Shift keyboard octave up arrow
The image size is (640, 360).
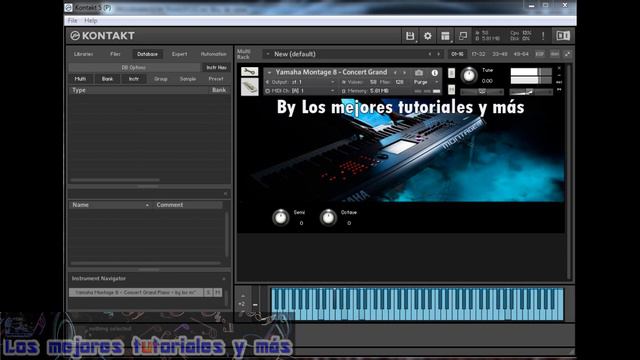tap(243, 296)
